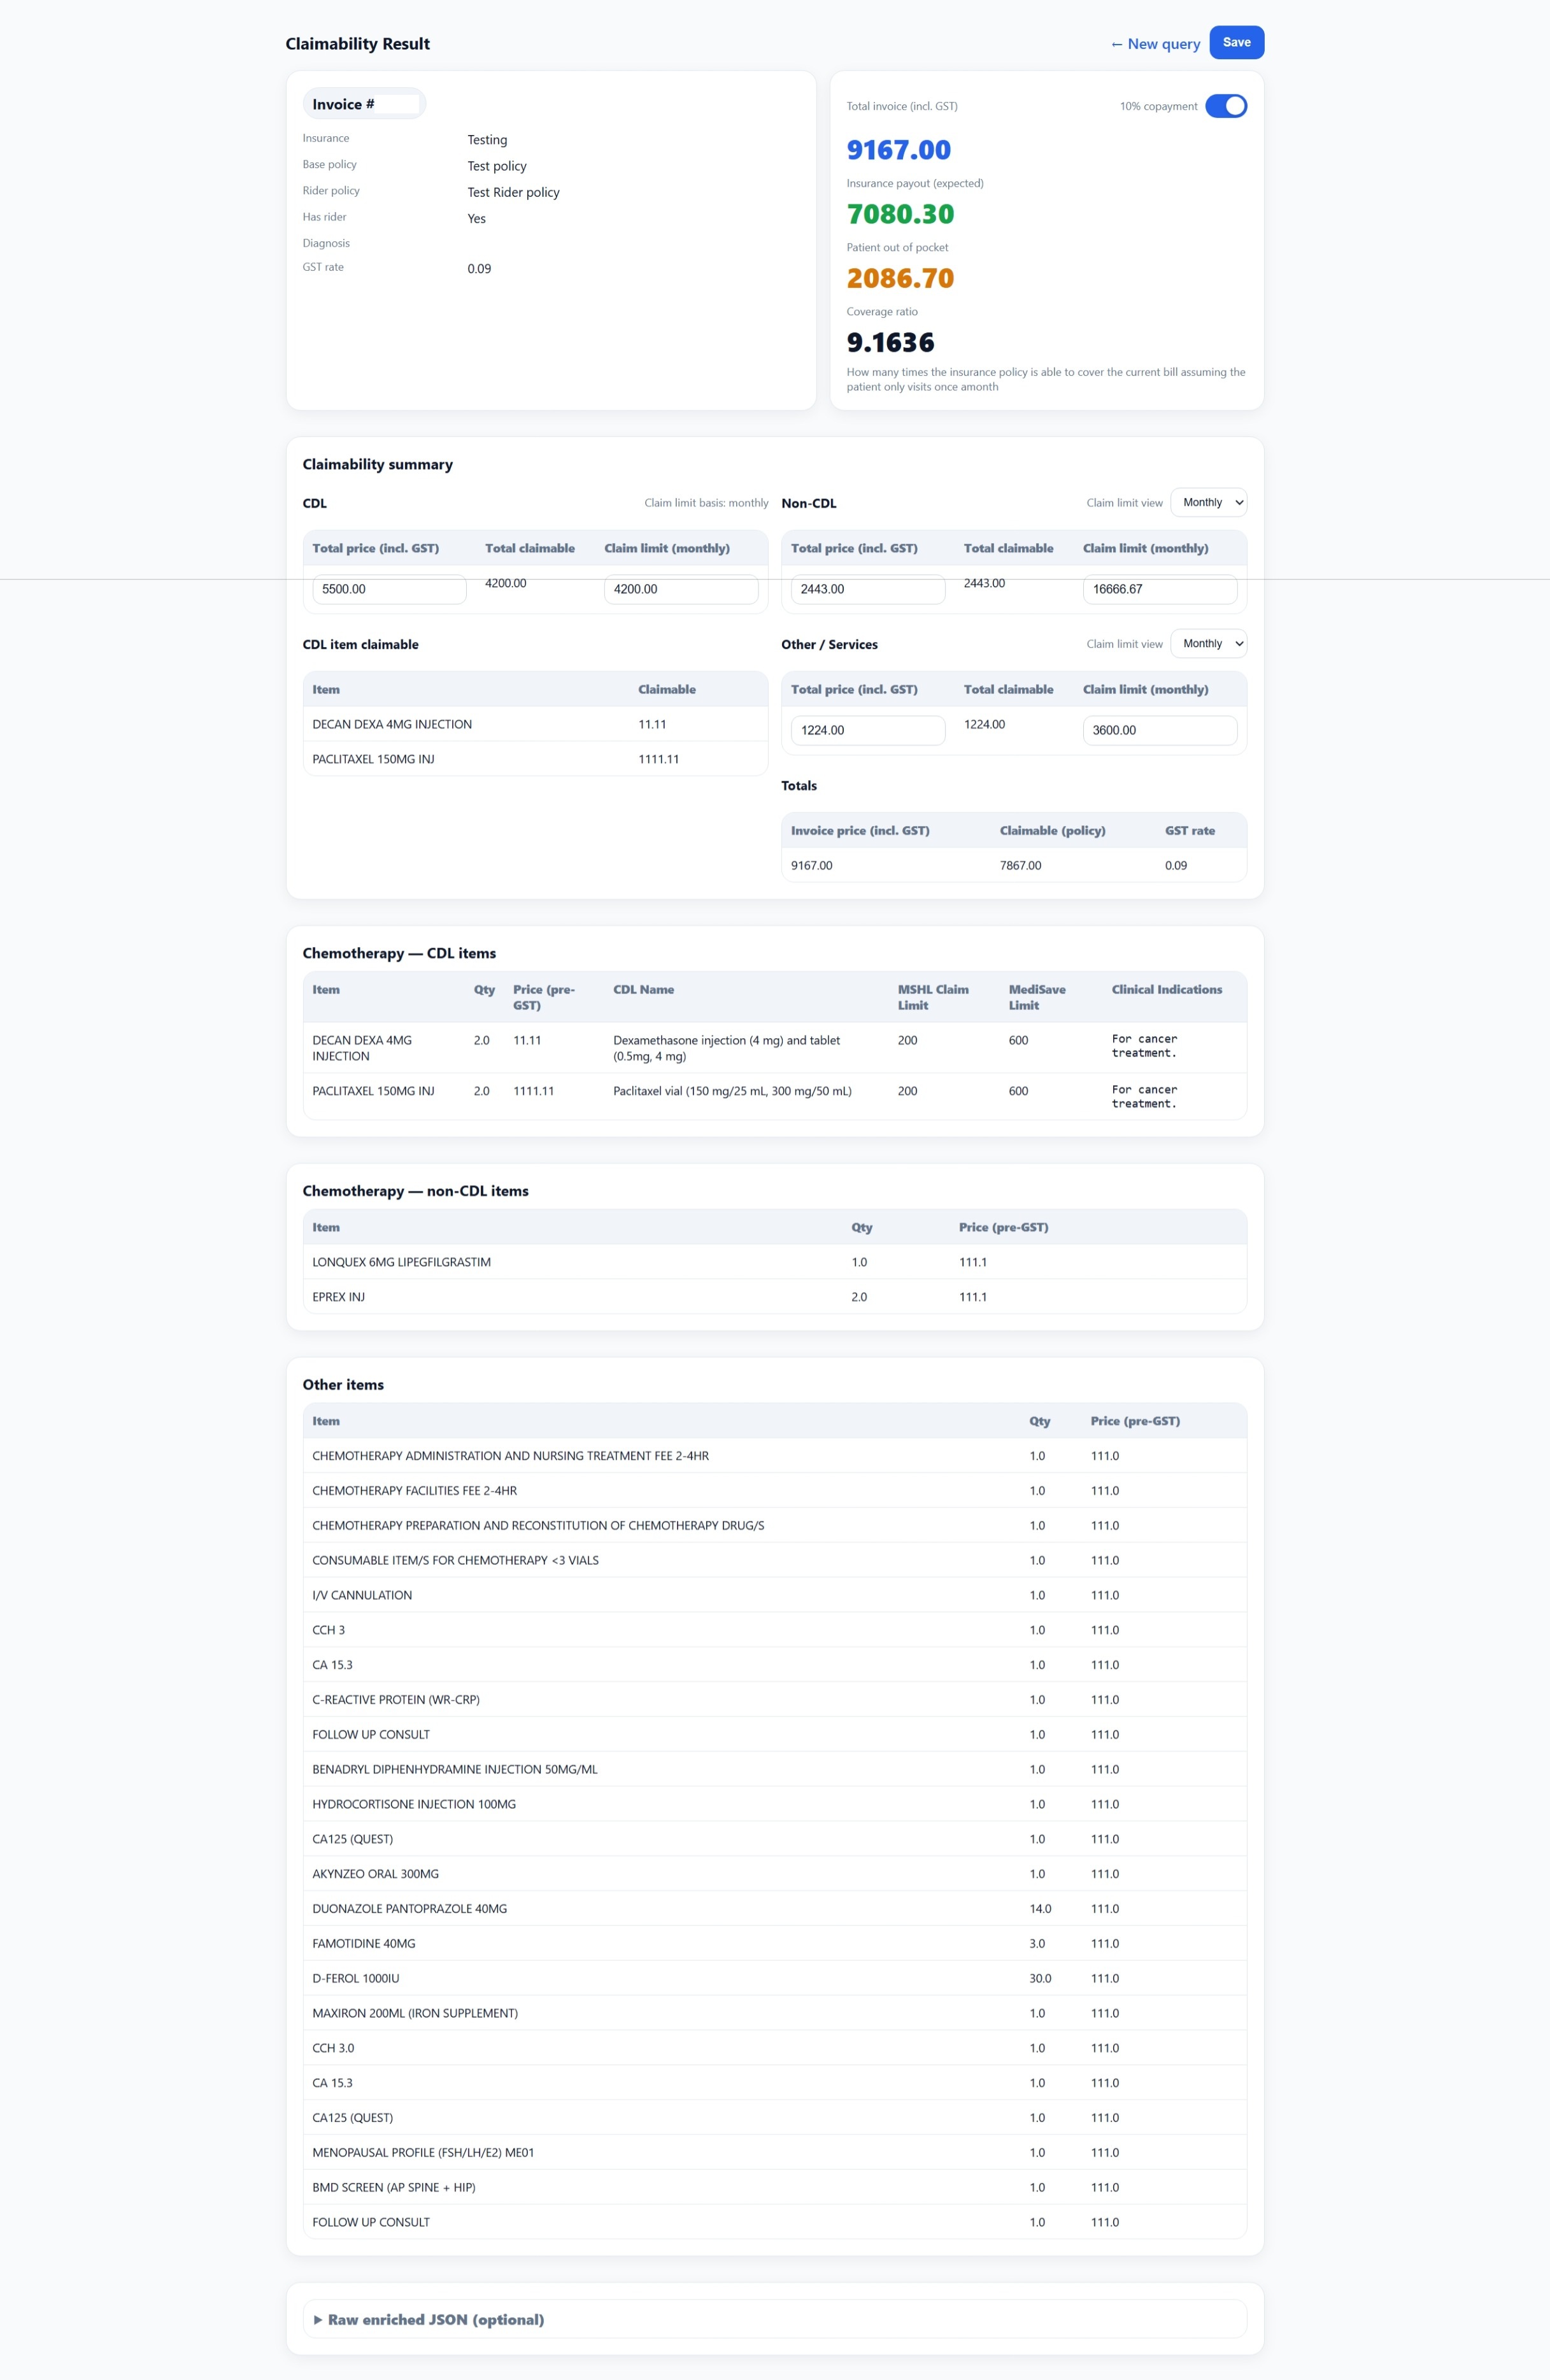1550x2380 pixels.
Task: Edit the CDL total price 5500.00 field
Action: [389, 590]
